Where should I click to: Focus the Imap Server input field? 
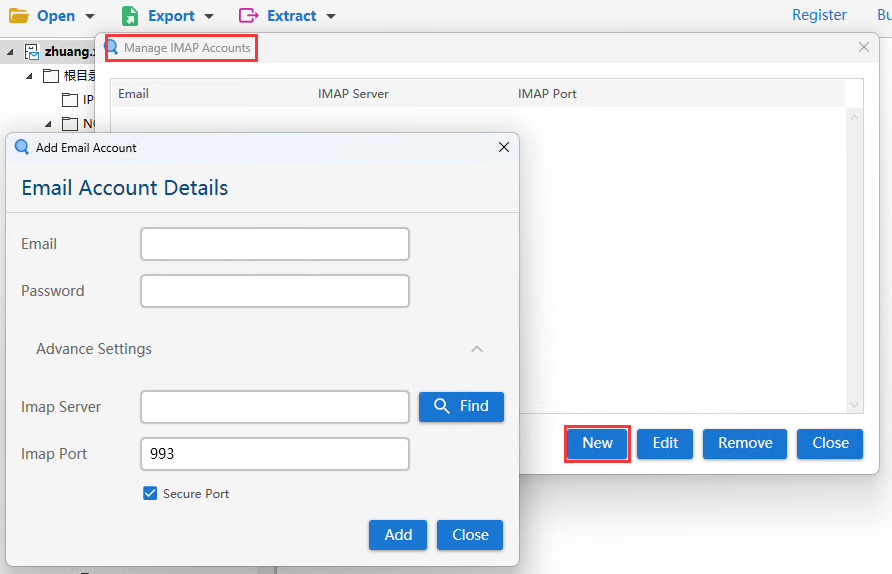(x=275, y=407)
